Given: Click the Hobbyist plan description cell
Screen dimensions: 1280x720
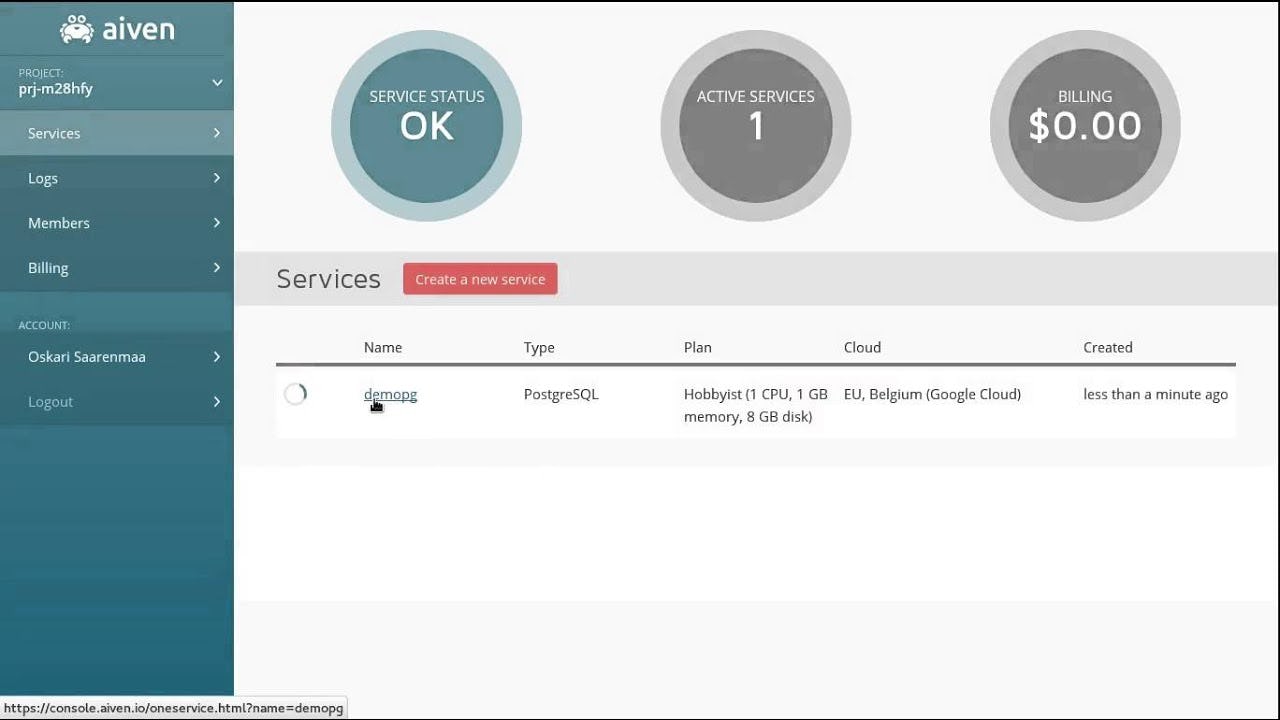Looking at the screenshot, I should point(756,405).
